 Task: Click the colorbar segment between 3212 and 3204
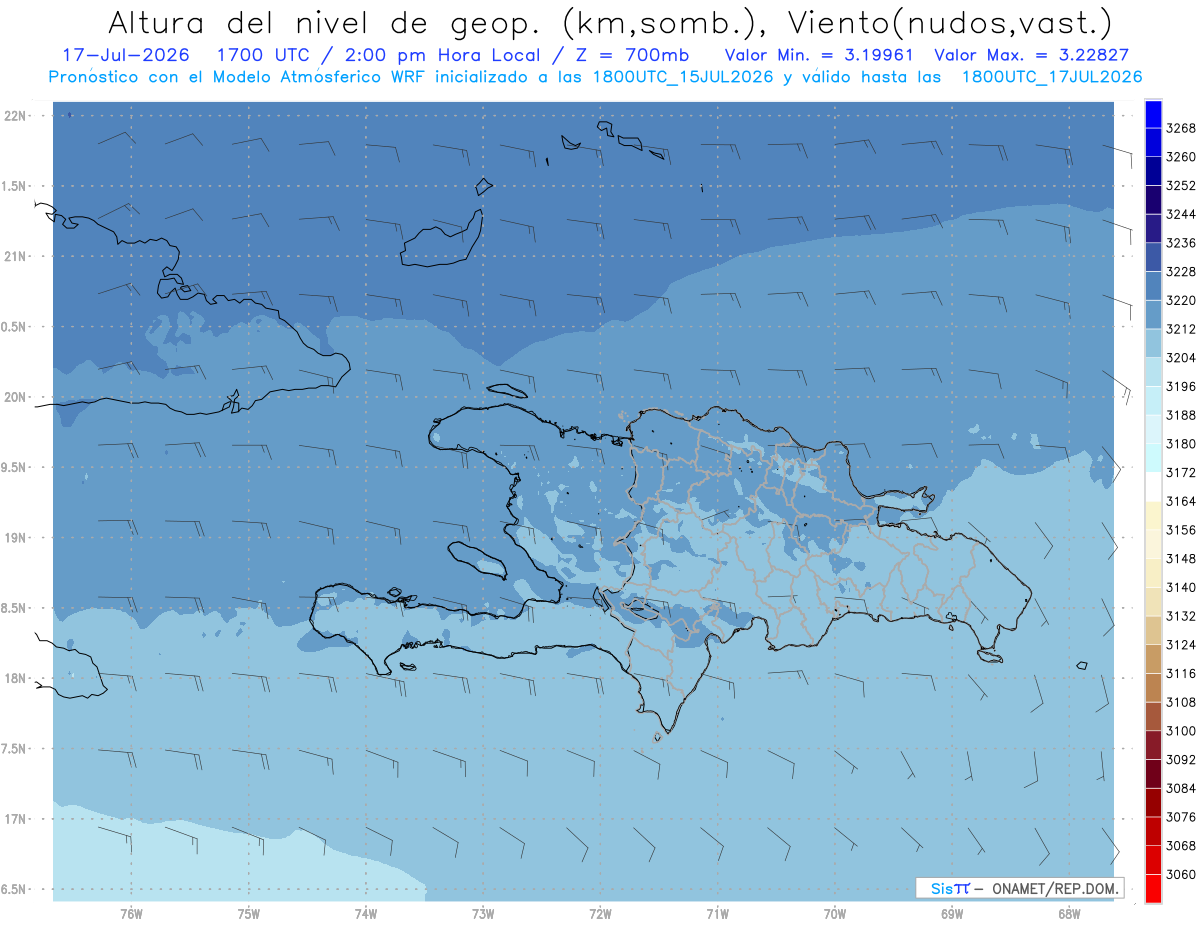tap(1152, 343)
